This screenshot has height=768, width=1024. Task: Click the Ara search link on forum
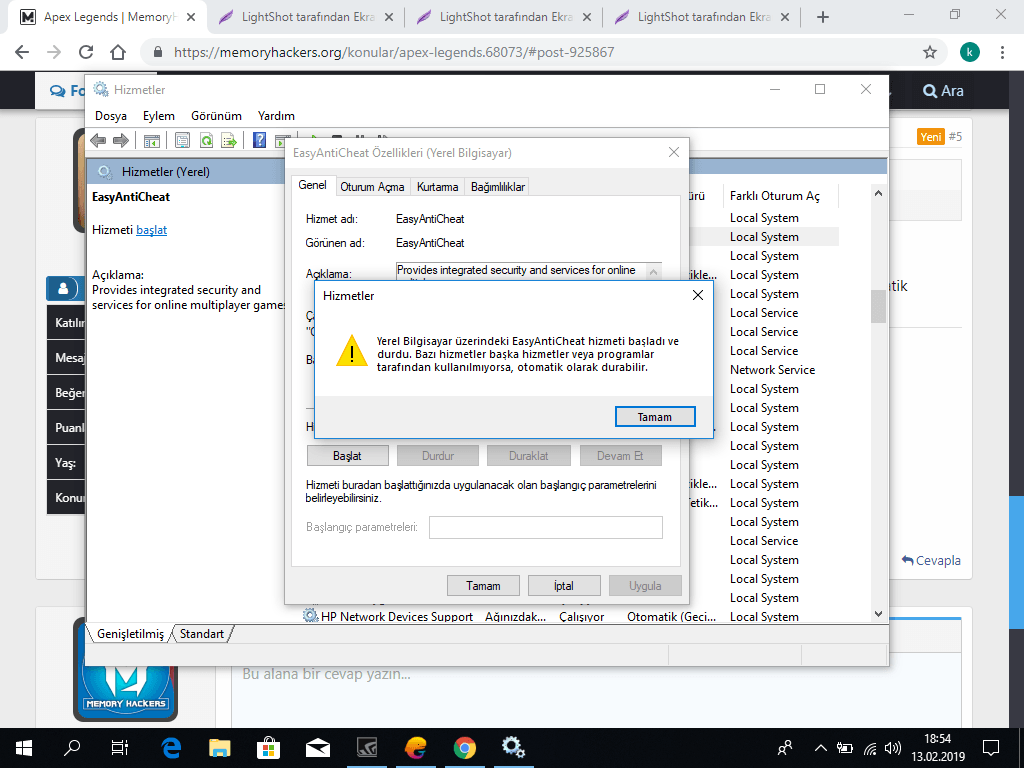(943, 91)
